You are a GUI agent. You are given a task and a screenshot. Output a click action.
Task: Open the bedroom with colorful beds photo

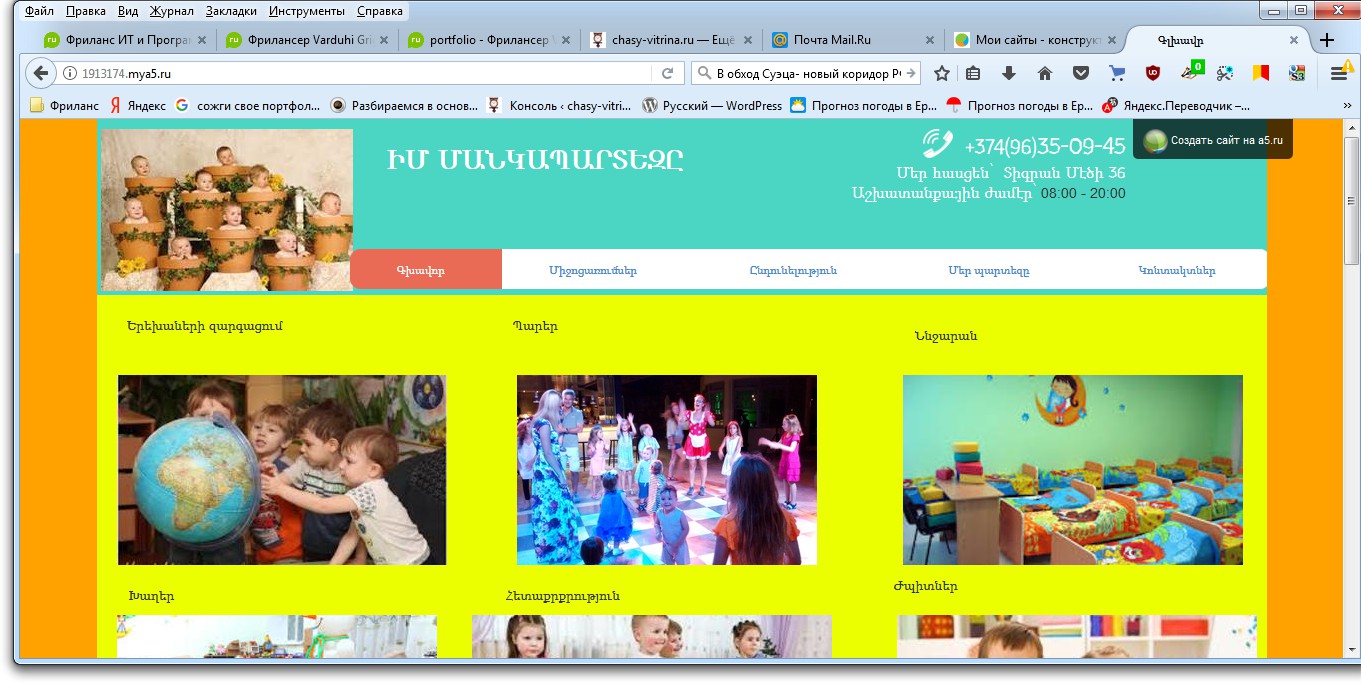[x=1073, y=470]
